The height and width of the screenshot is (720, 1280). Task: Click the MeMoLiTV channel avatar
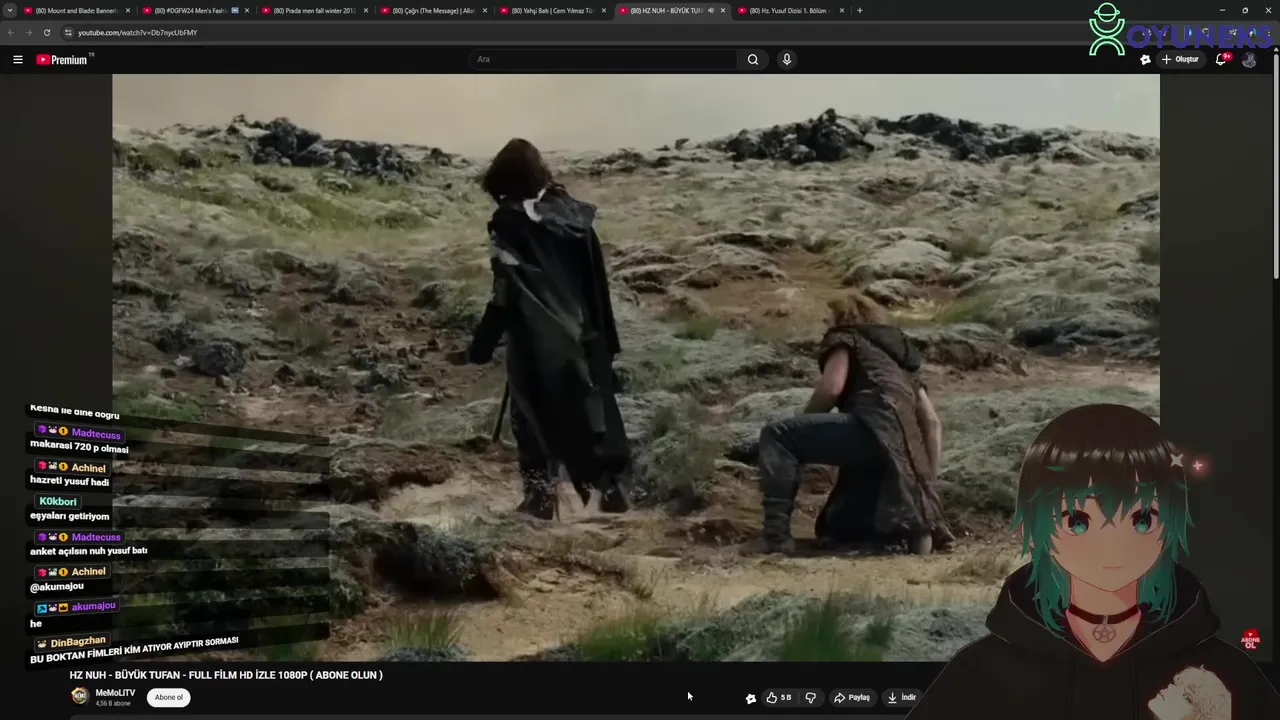pyautogui.click(x=80, y=696)
